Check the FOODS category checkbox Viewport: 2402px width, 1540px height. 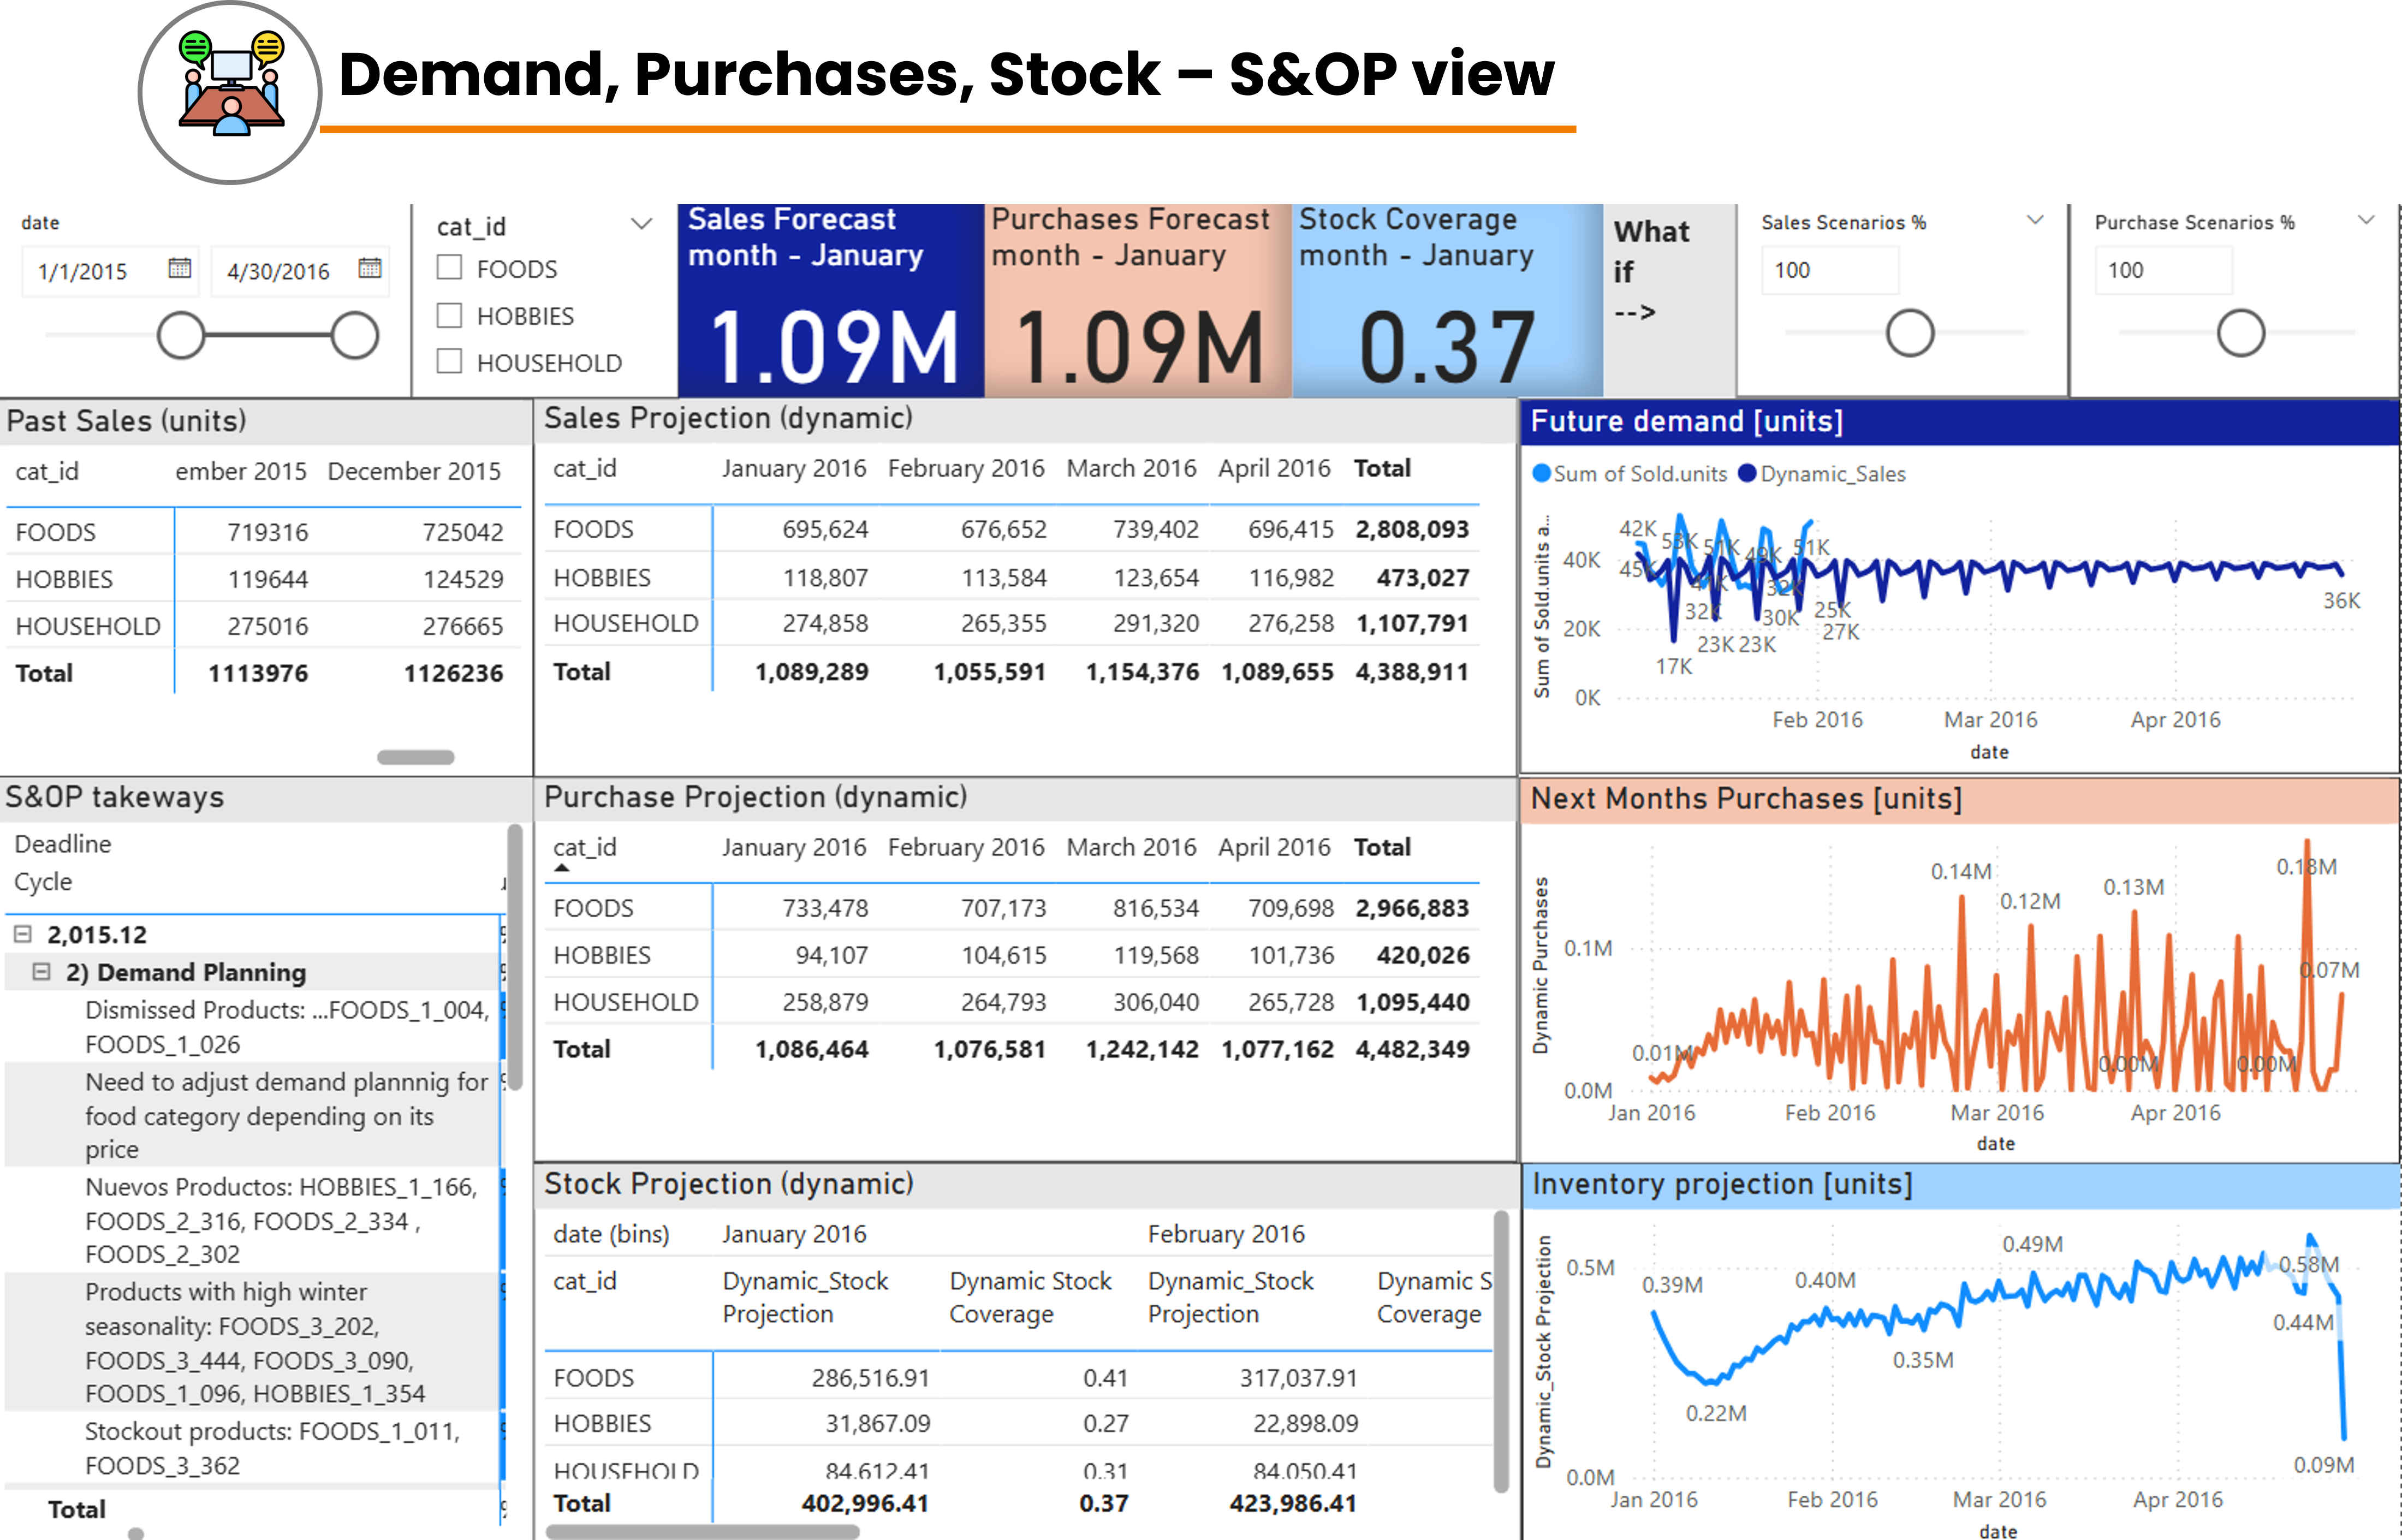(x=450, y=267)
